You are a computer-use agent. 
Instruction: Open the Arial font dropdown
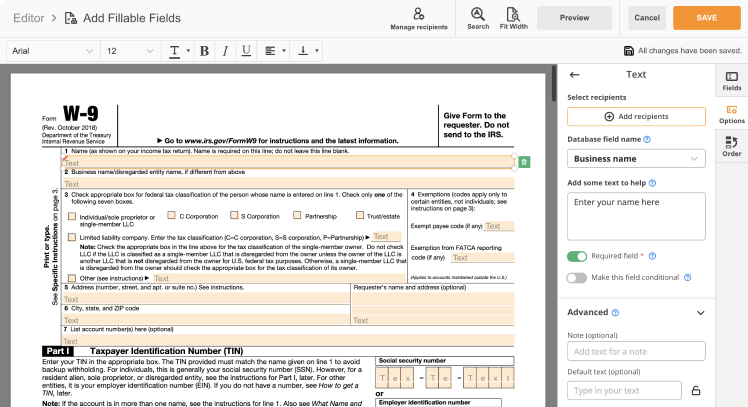[x=52, y=51]
